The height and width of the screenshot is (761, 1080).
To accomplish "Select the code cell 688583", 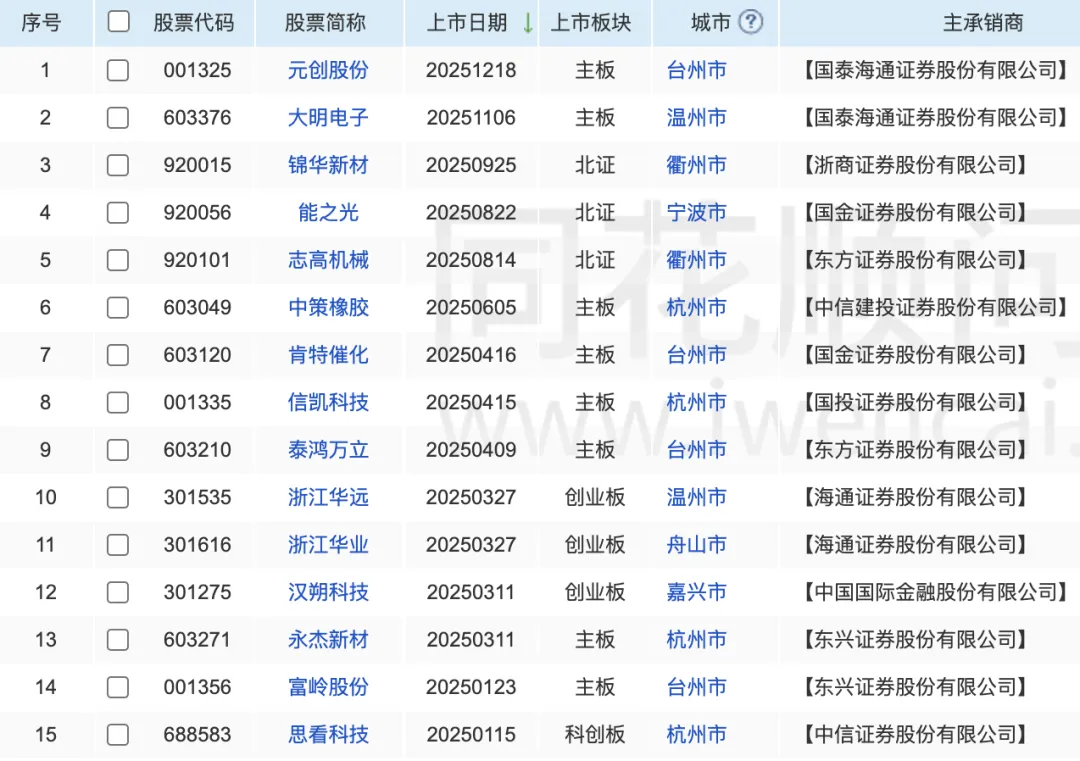I will pyautogui.click(x=197, y=735).
